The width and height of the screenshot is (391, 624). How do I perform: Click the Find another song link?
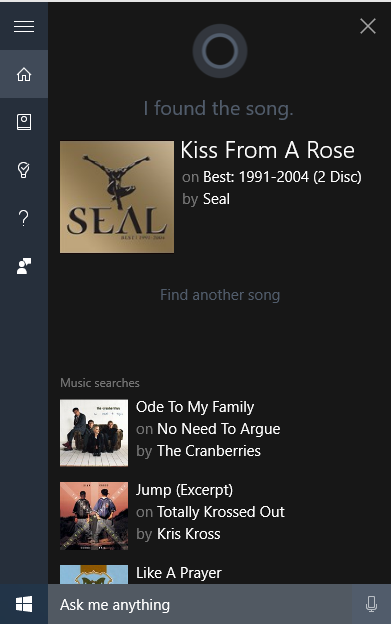220,295
